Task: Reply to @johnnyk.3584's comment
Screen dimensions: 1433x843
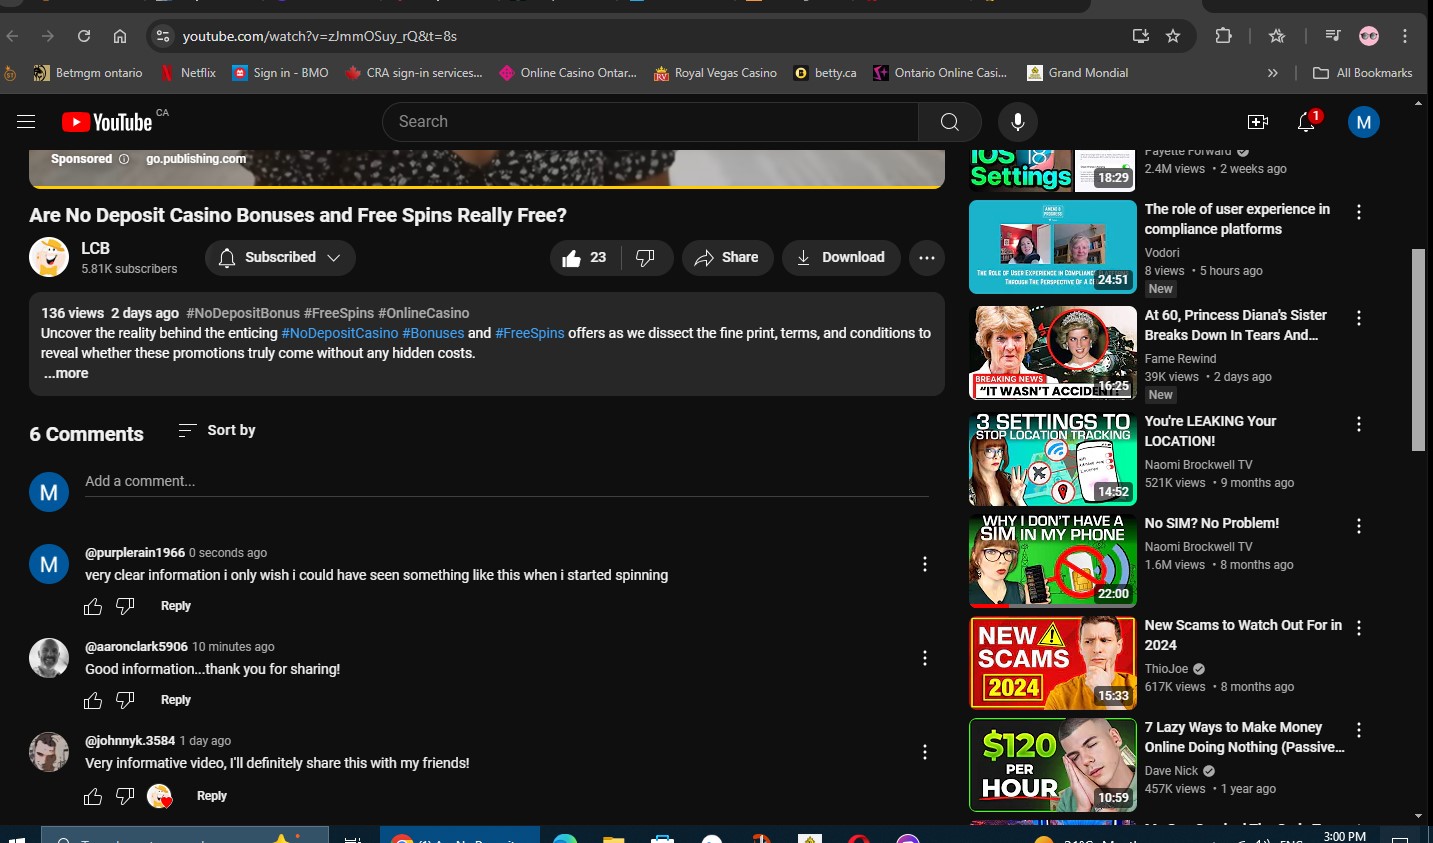Action: pos(212,796)
